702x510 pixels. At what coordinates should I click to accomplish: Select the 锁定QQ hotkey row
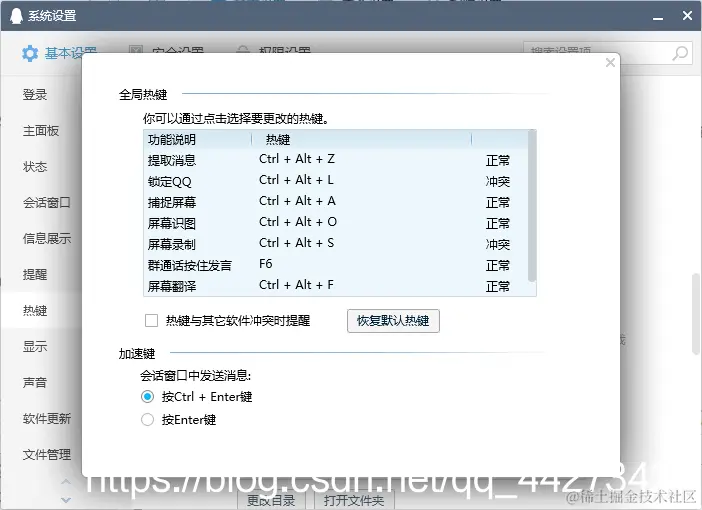336,181
